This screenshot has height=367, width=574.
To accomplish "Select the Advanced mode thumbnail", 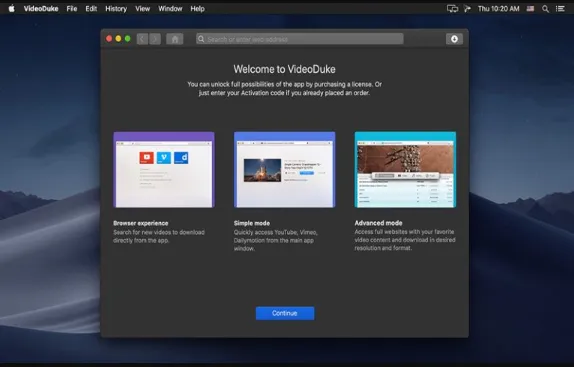I will [405, 170].
